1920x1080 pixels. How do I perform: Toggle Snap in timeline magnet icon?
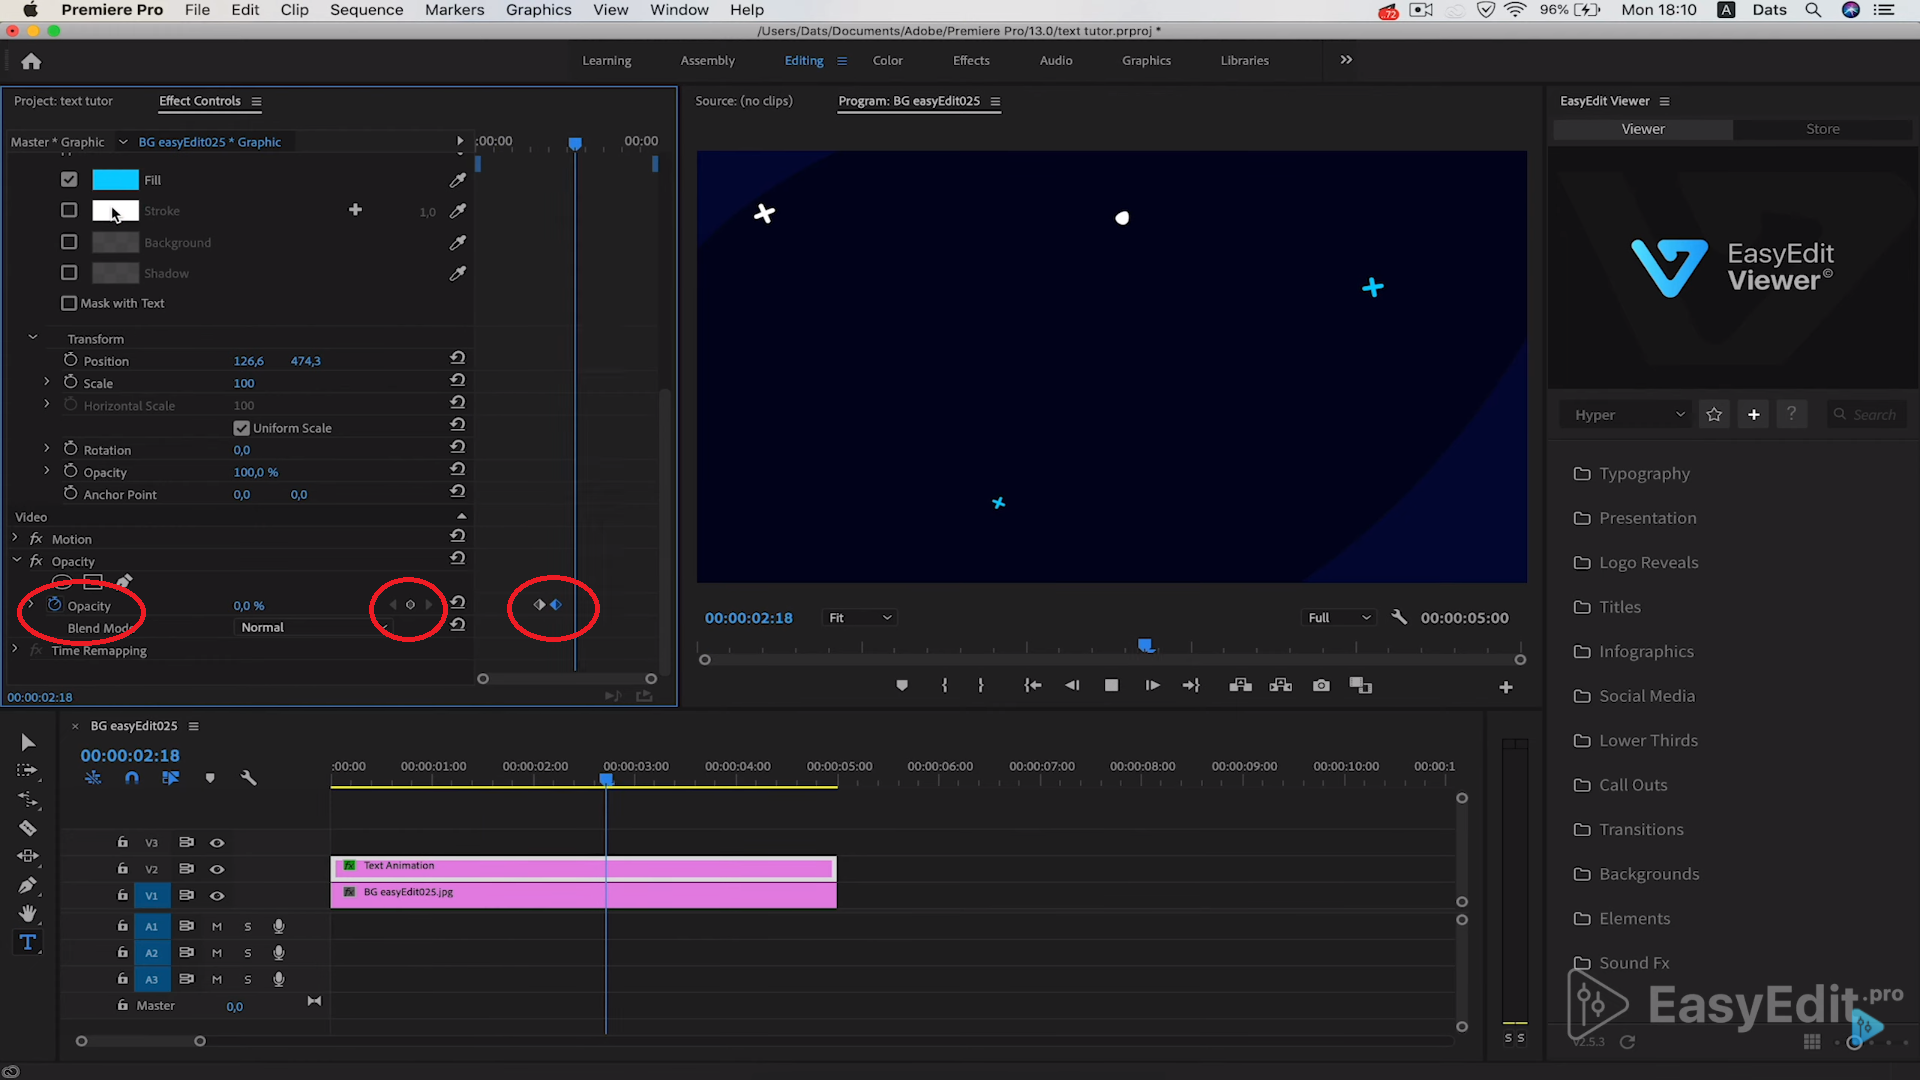pyautogui.click(x=131, y=778)
